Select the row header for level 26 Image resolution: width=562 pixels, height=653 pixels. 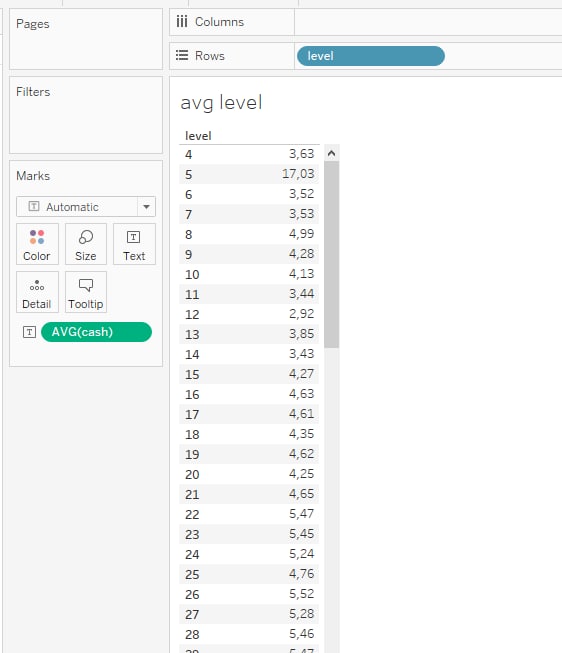[192, 594]
